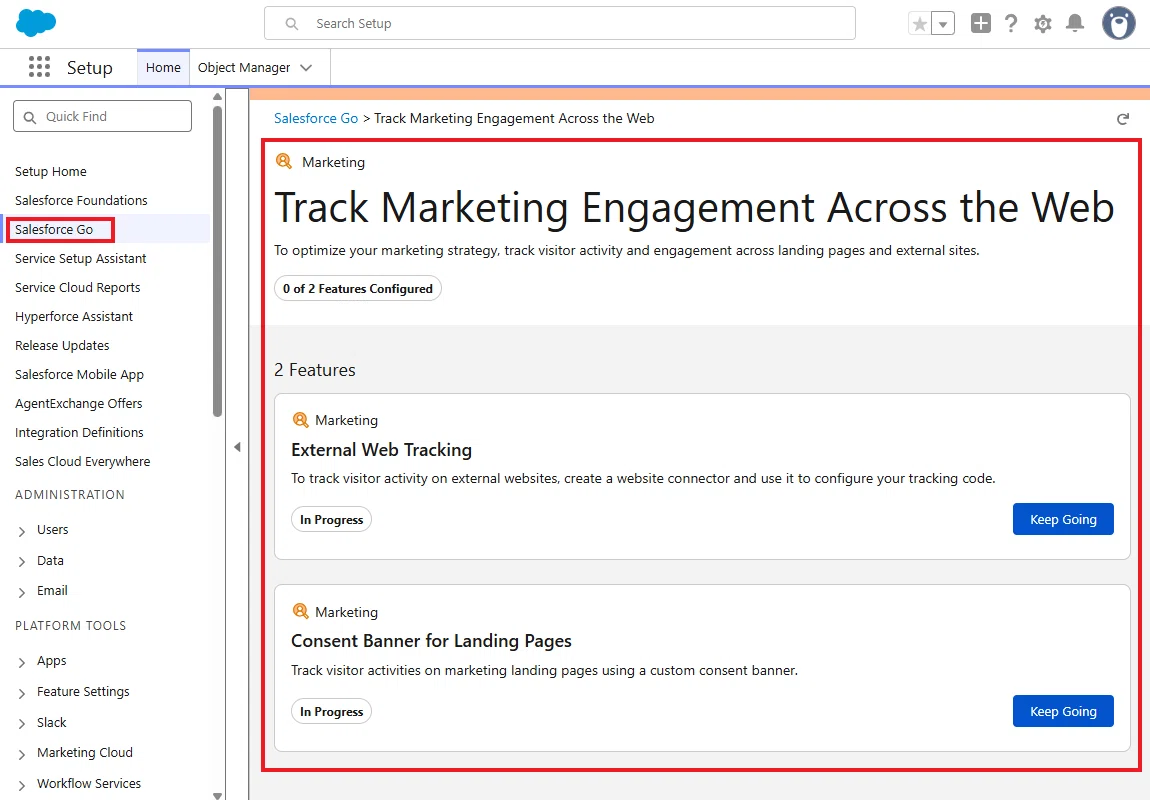This screenshot has width=1150, height=800.
Task: Expand the Marketing Cloud section
Action: click(22, 754)
